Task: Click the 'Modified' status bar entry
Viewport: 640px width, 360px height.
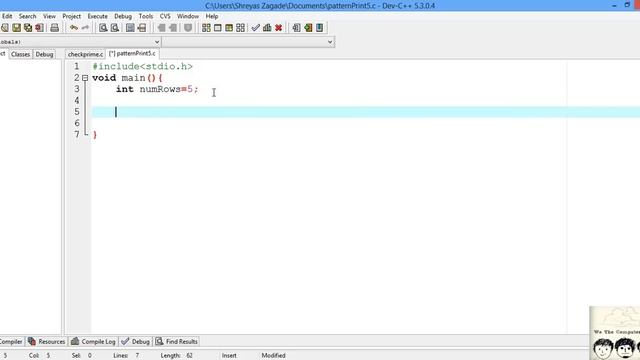Action: click(x=273, y=356)
